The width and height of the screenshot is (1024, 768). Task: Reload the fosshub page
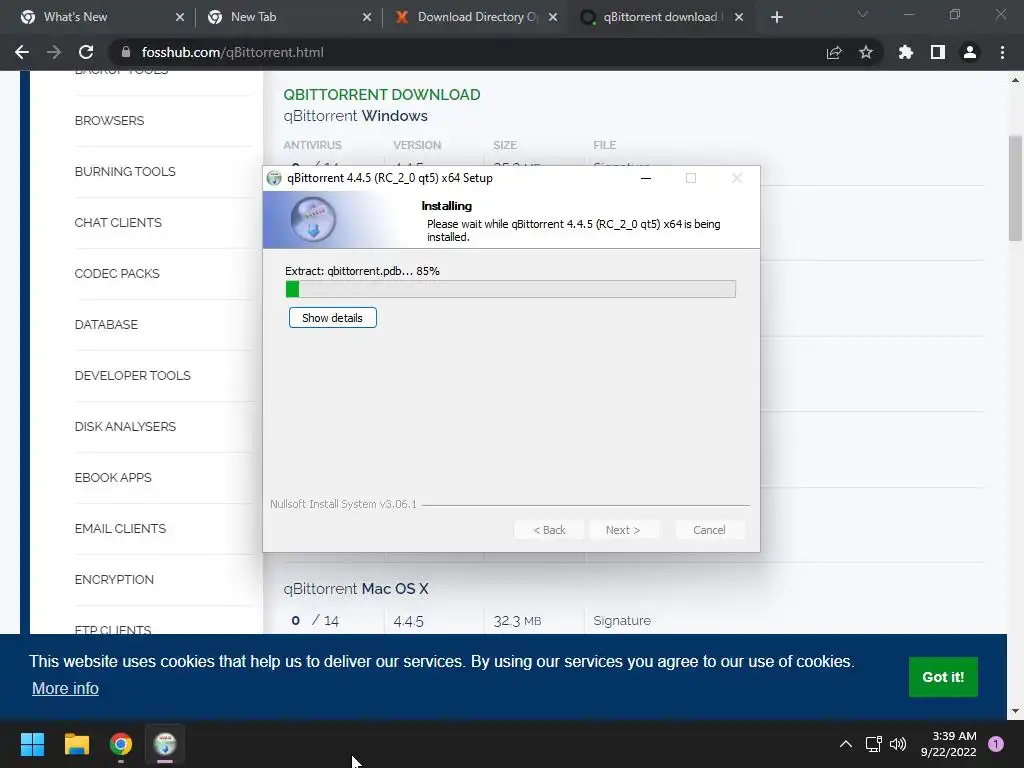86,52
